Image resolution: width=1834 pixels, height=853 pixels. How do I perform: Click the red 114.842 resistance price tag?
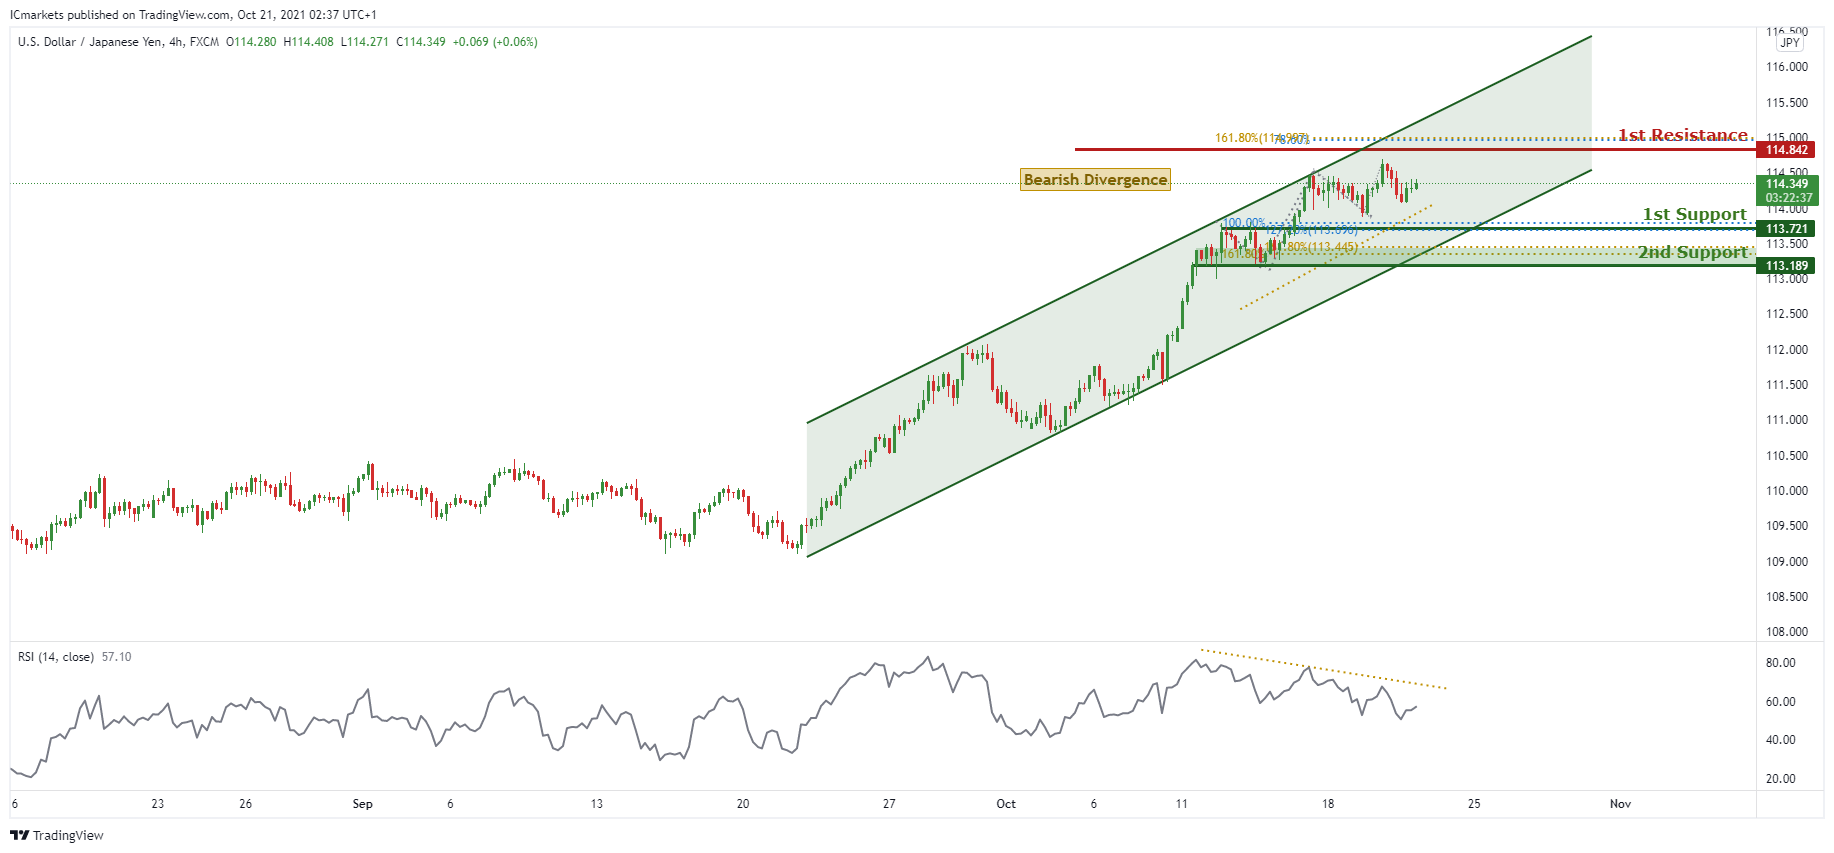coord(1786,150)
